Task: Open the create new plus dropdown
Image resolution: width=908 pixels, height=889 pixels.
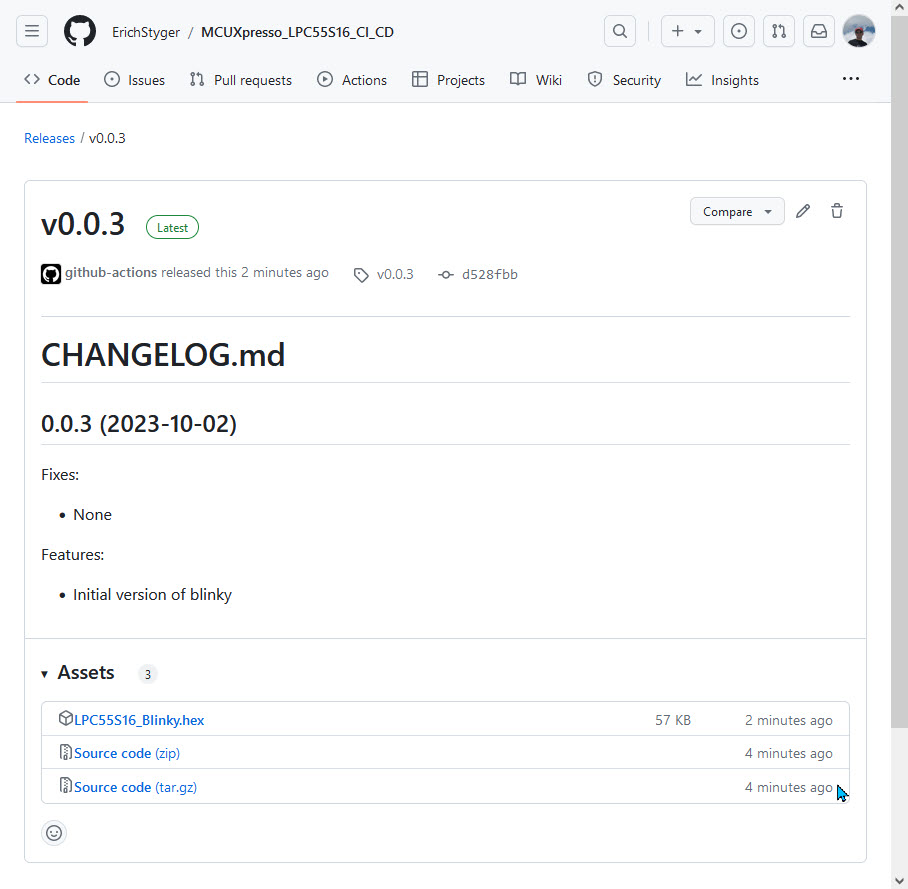Action: 686,31
